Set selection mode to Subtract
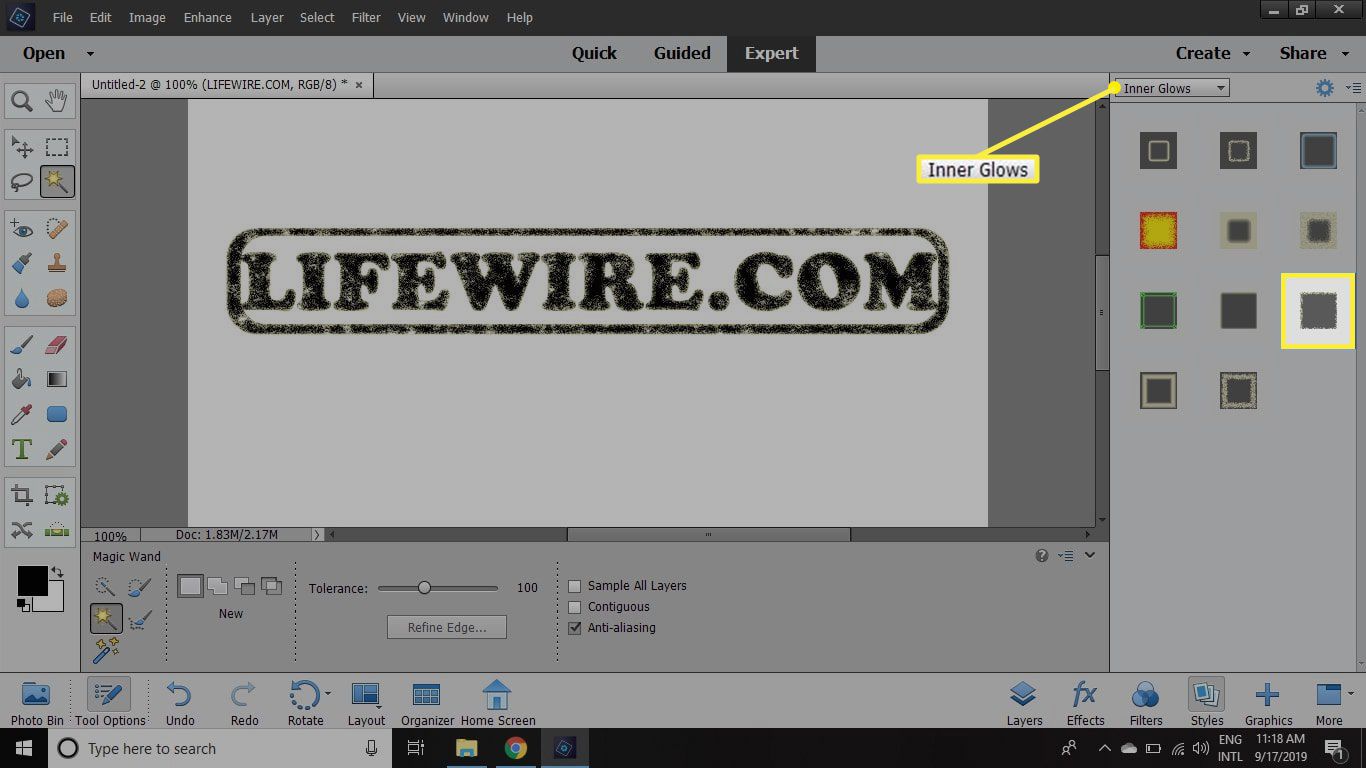 click(x=244, y=586)
